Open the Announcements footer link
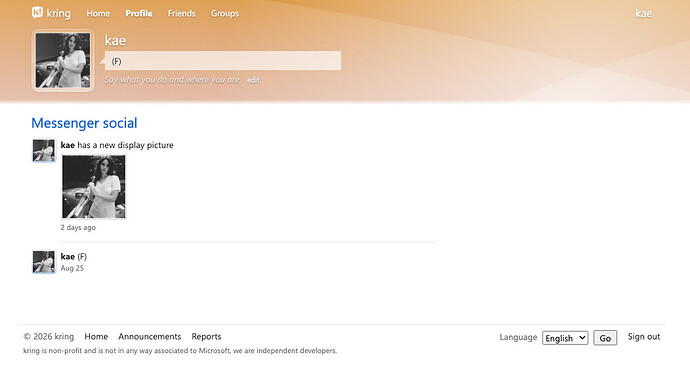Screen dimensions: 690x382 pyautogui.click(x=150, y=336)
